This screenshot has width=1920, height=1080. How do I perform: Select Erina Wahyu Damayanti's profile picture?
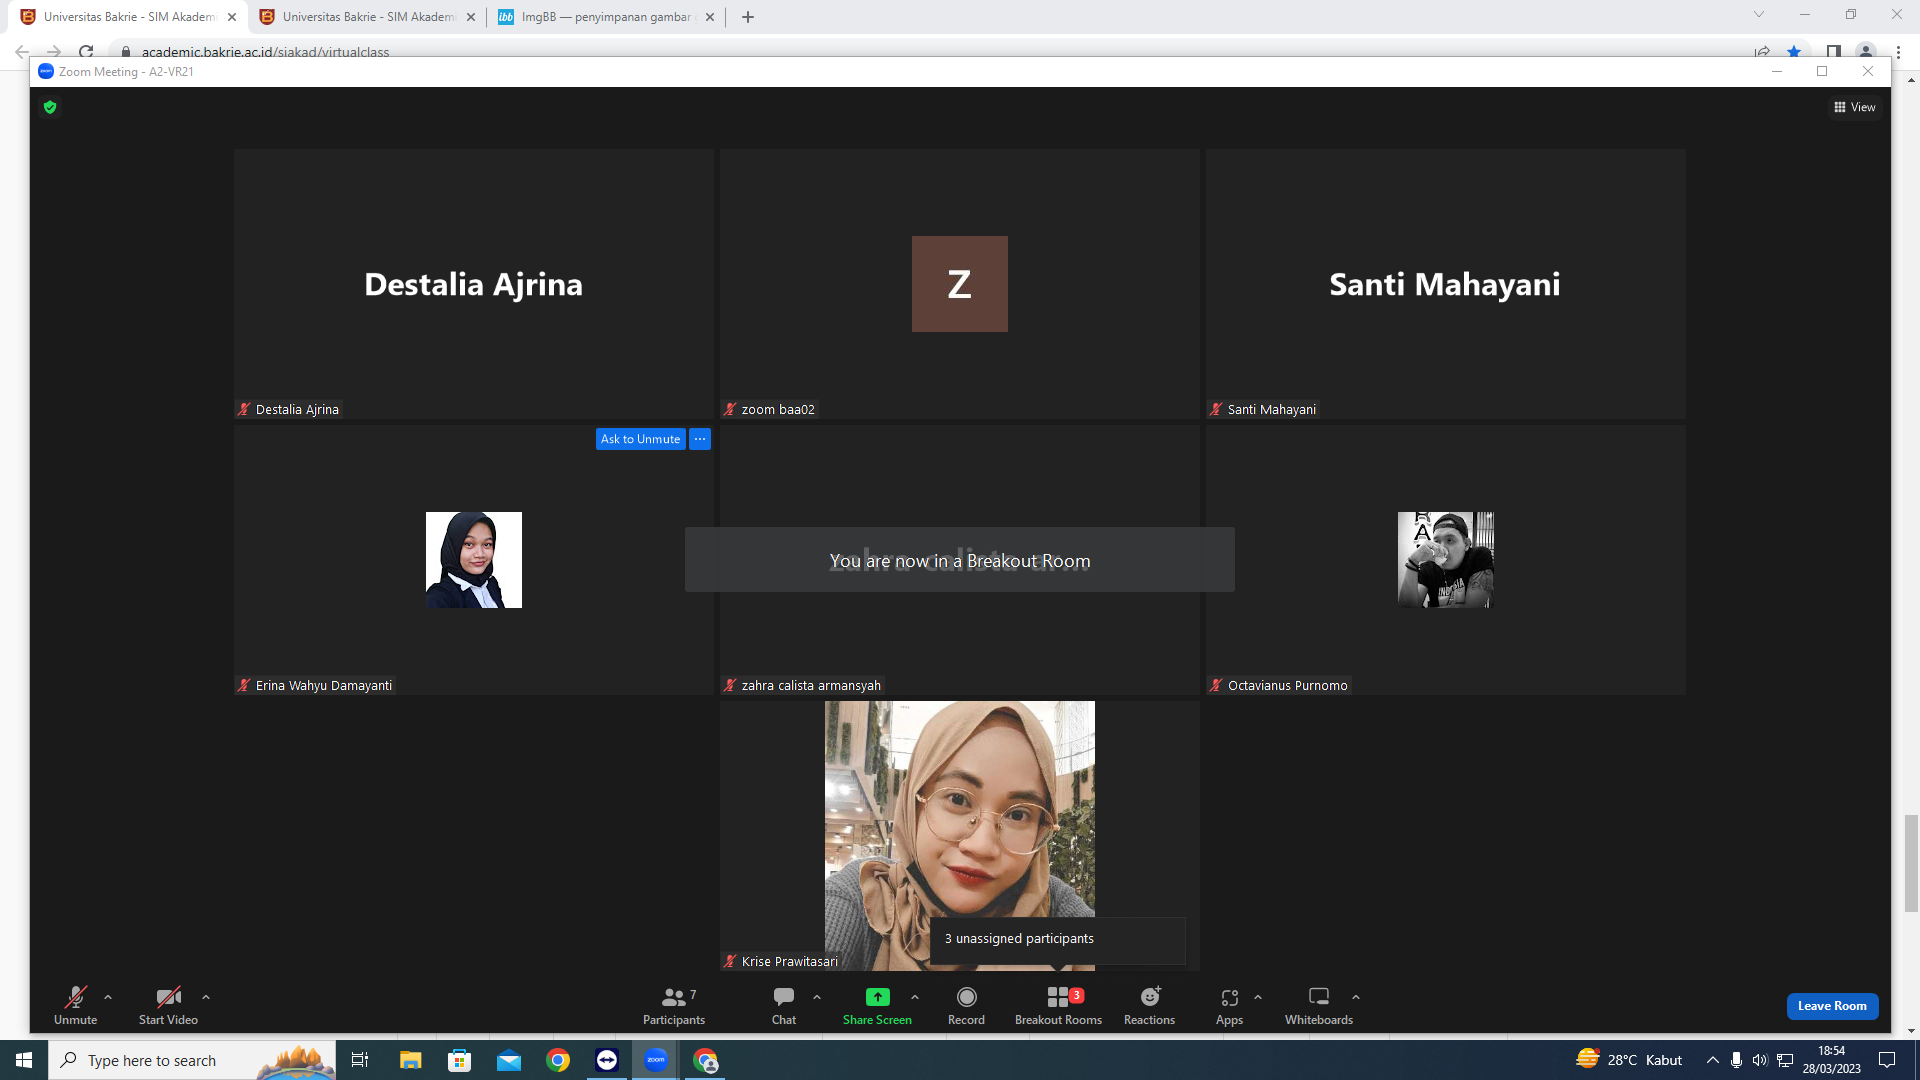pyautogui.click(x=474, y=560)
